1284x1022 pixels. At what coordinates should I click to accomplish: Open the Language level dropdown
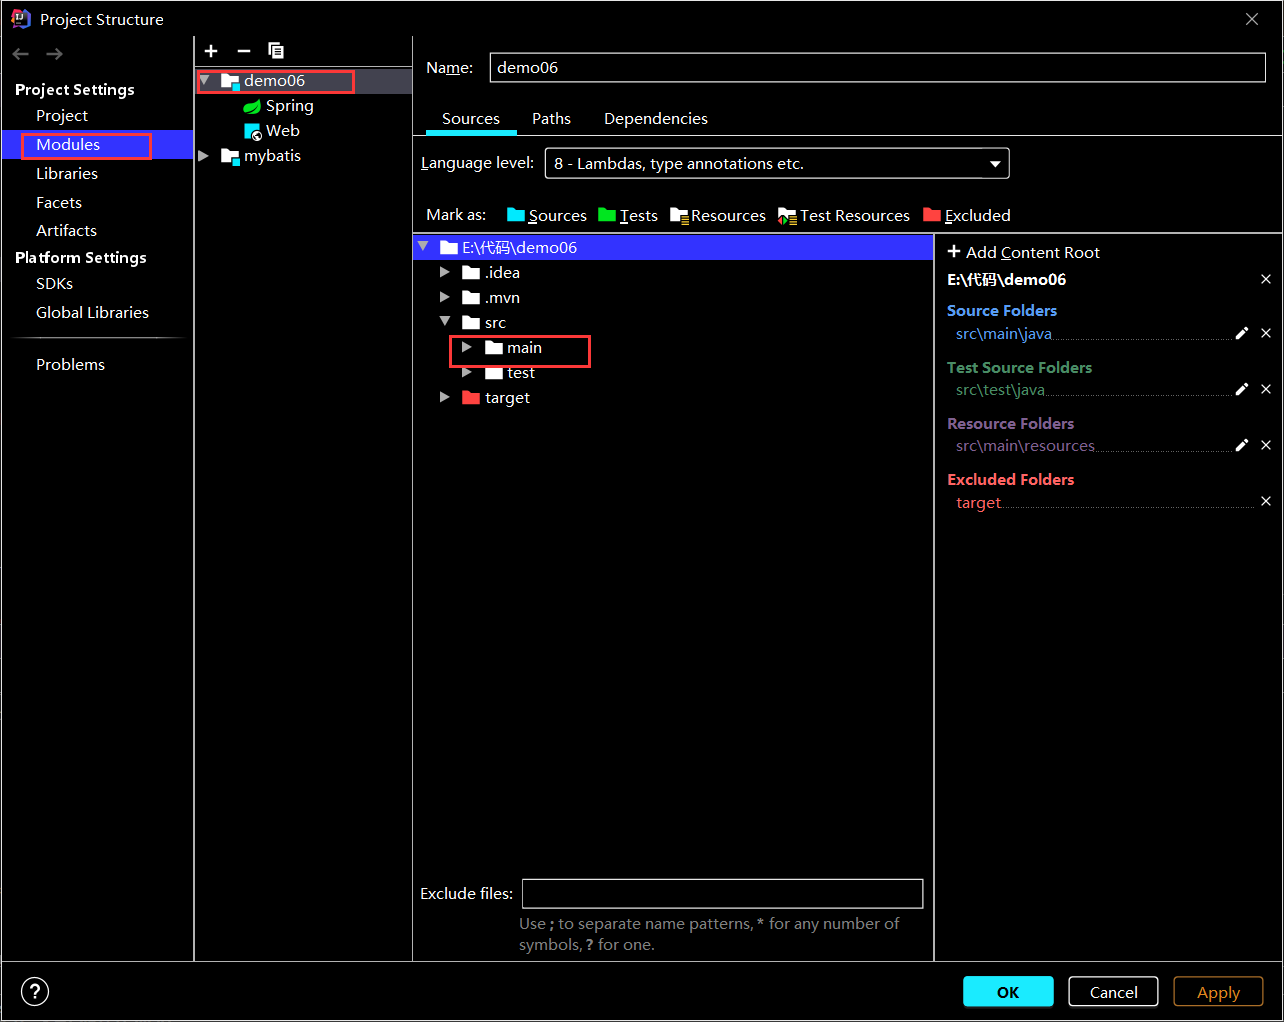(x=777, y=163)
